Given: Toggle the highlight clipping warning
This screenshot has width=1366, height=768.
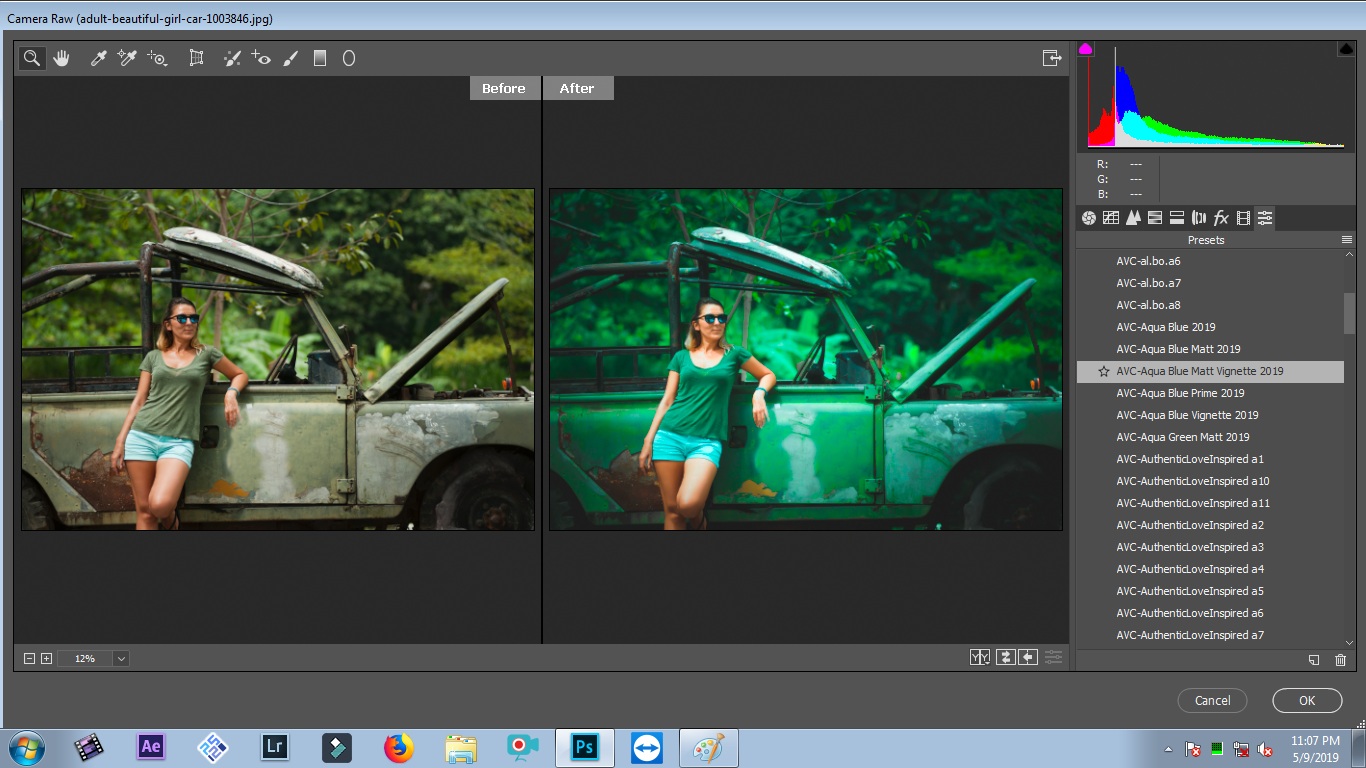Looking at the screenshot, I should (1345, 49).
